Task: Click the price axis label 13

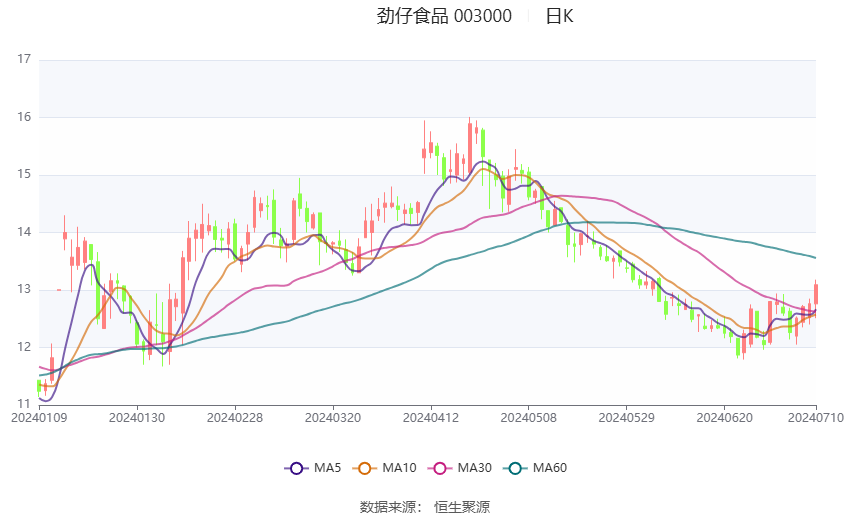Action: click(x=24, y=289)
